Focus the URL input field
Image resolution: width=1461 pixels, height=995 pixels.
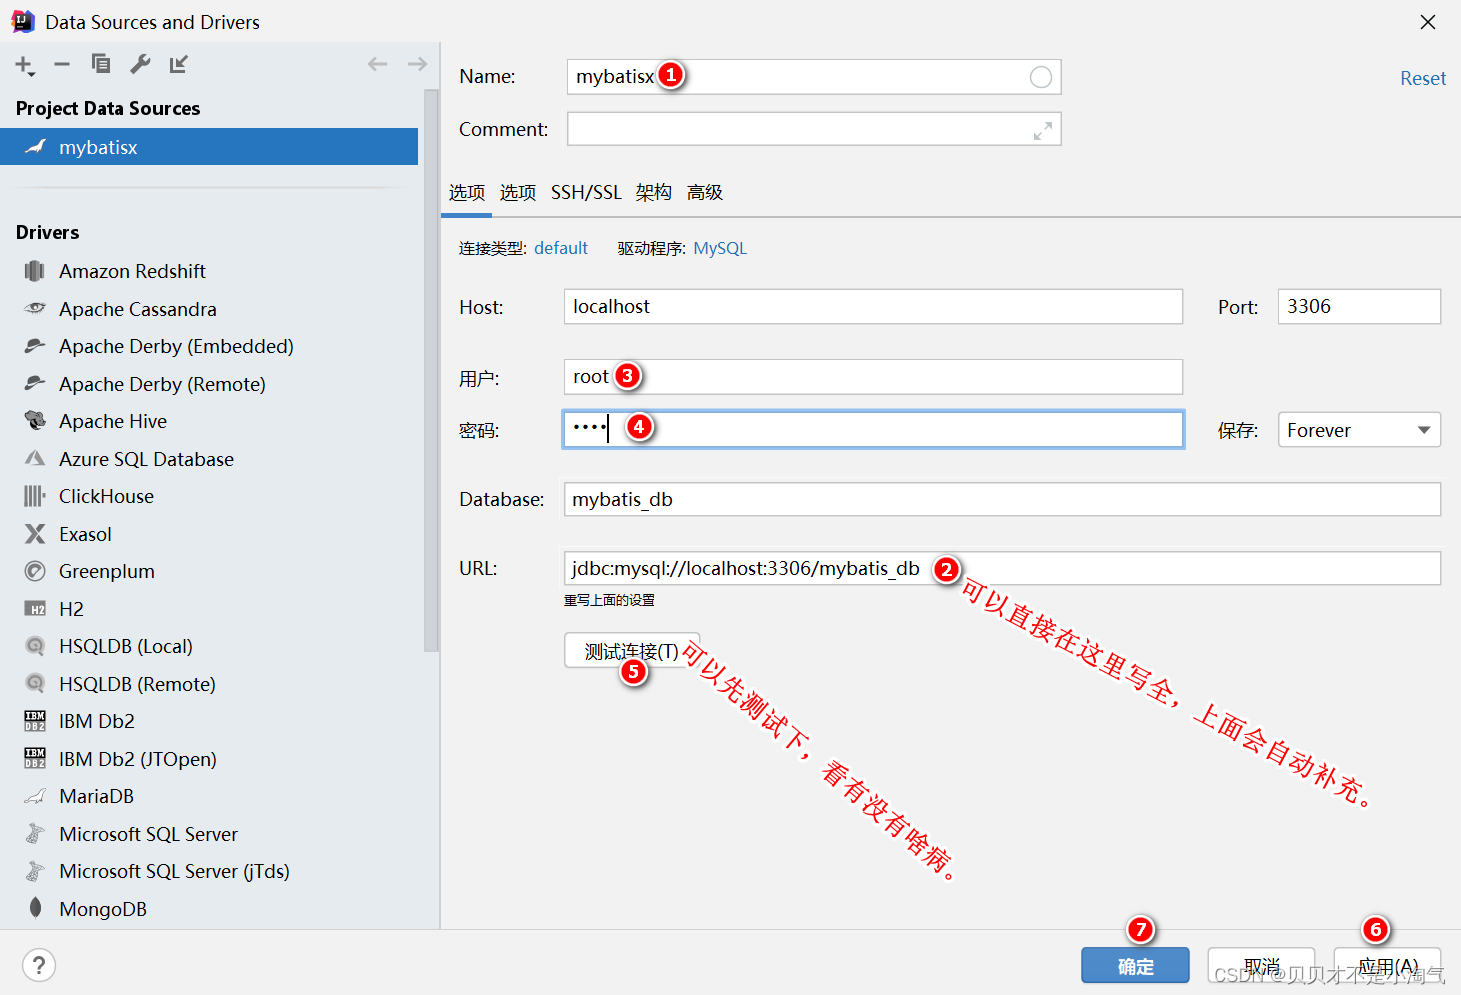pyautogui.click(x=1002, y=568)
